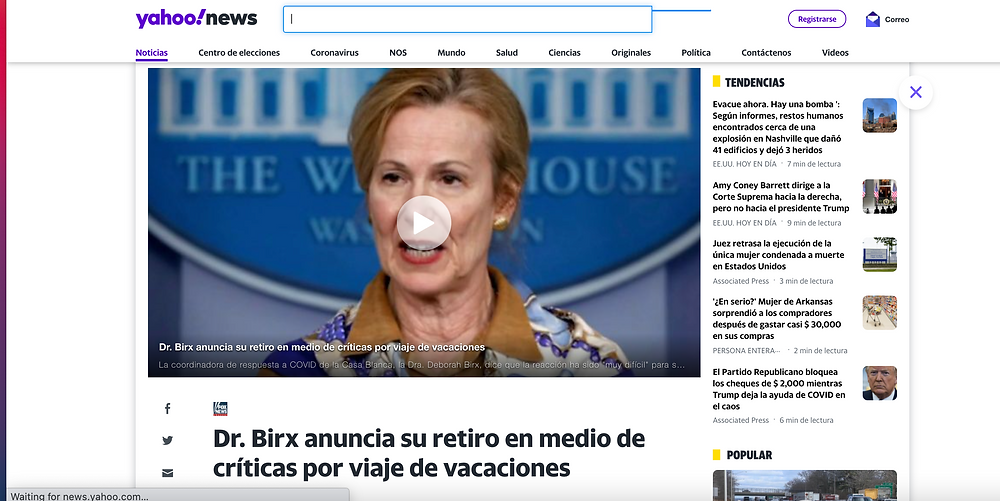
Task: Open Centro de elecciones tab
Action: click(239, 53)
